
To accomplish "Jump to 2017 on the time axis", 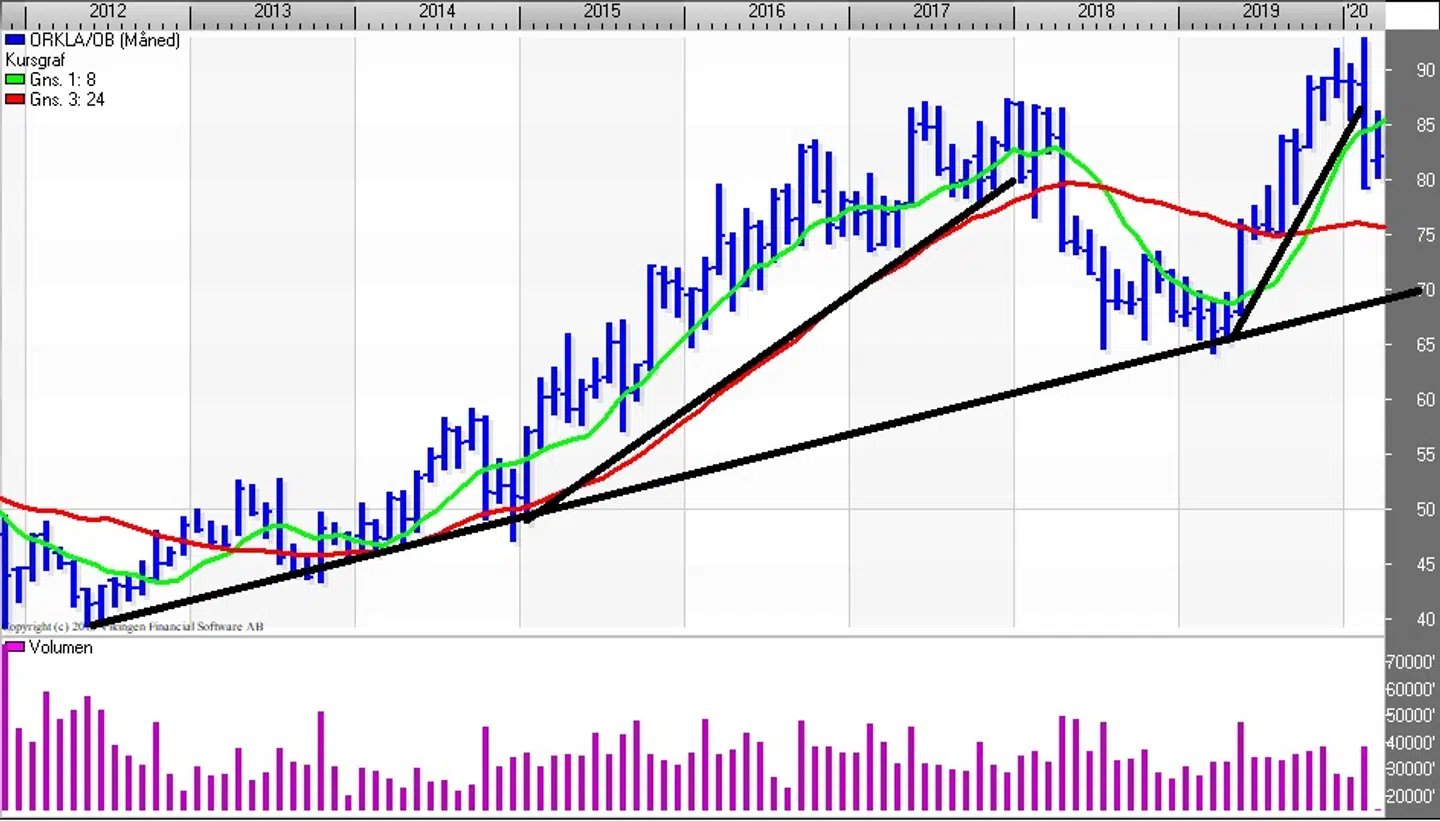I will click(x=931, y=12).
